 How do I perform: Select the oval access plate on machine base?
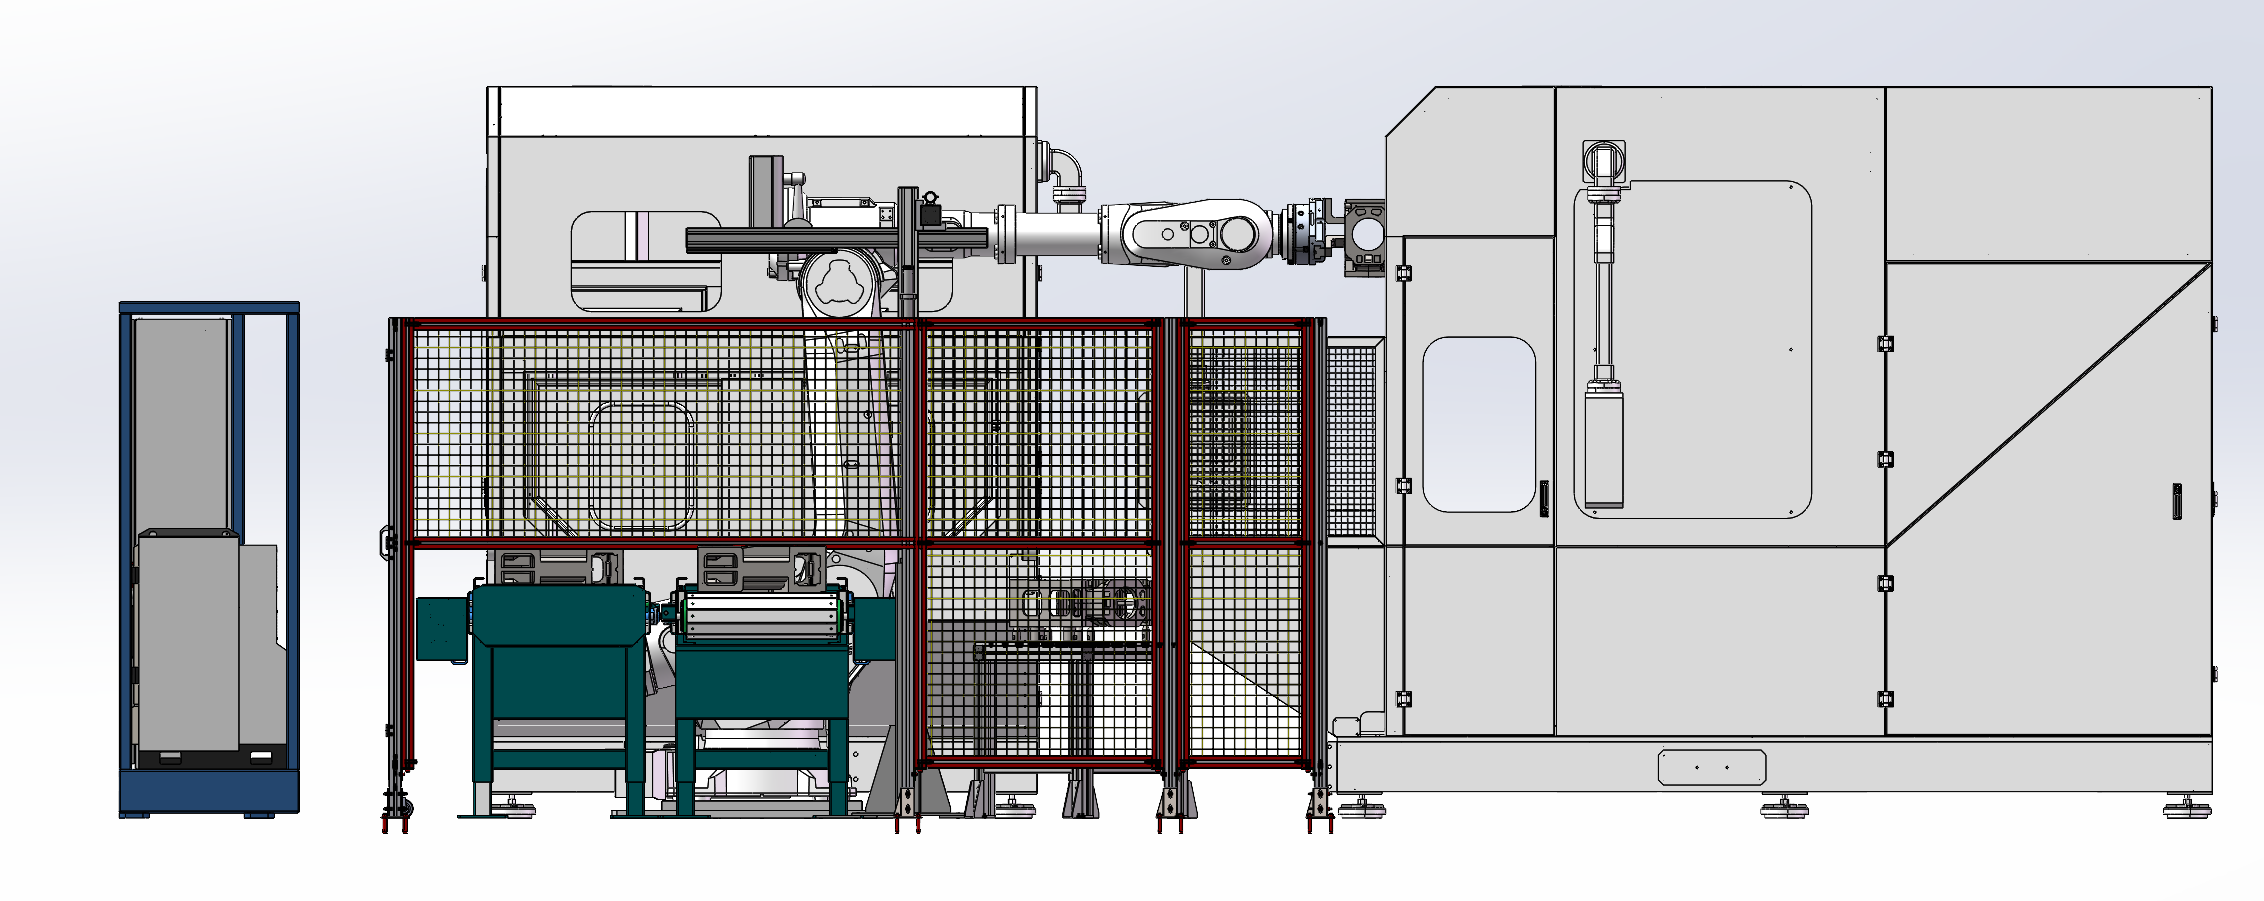1712,767
